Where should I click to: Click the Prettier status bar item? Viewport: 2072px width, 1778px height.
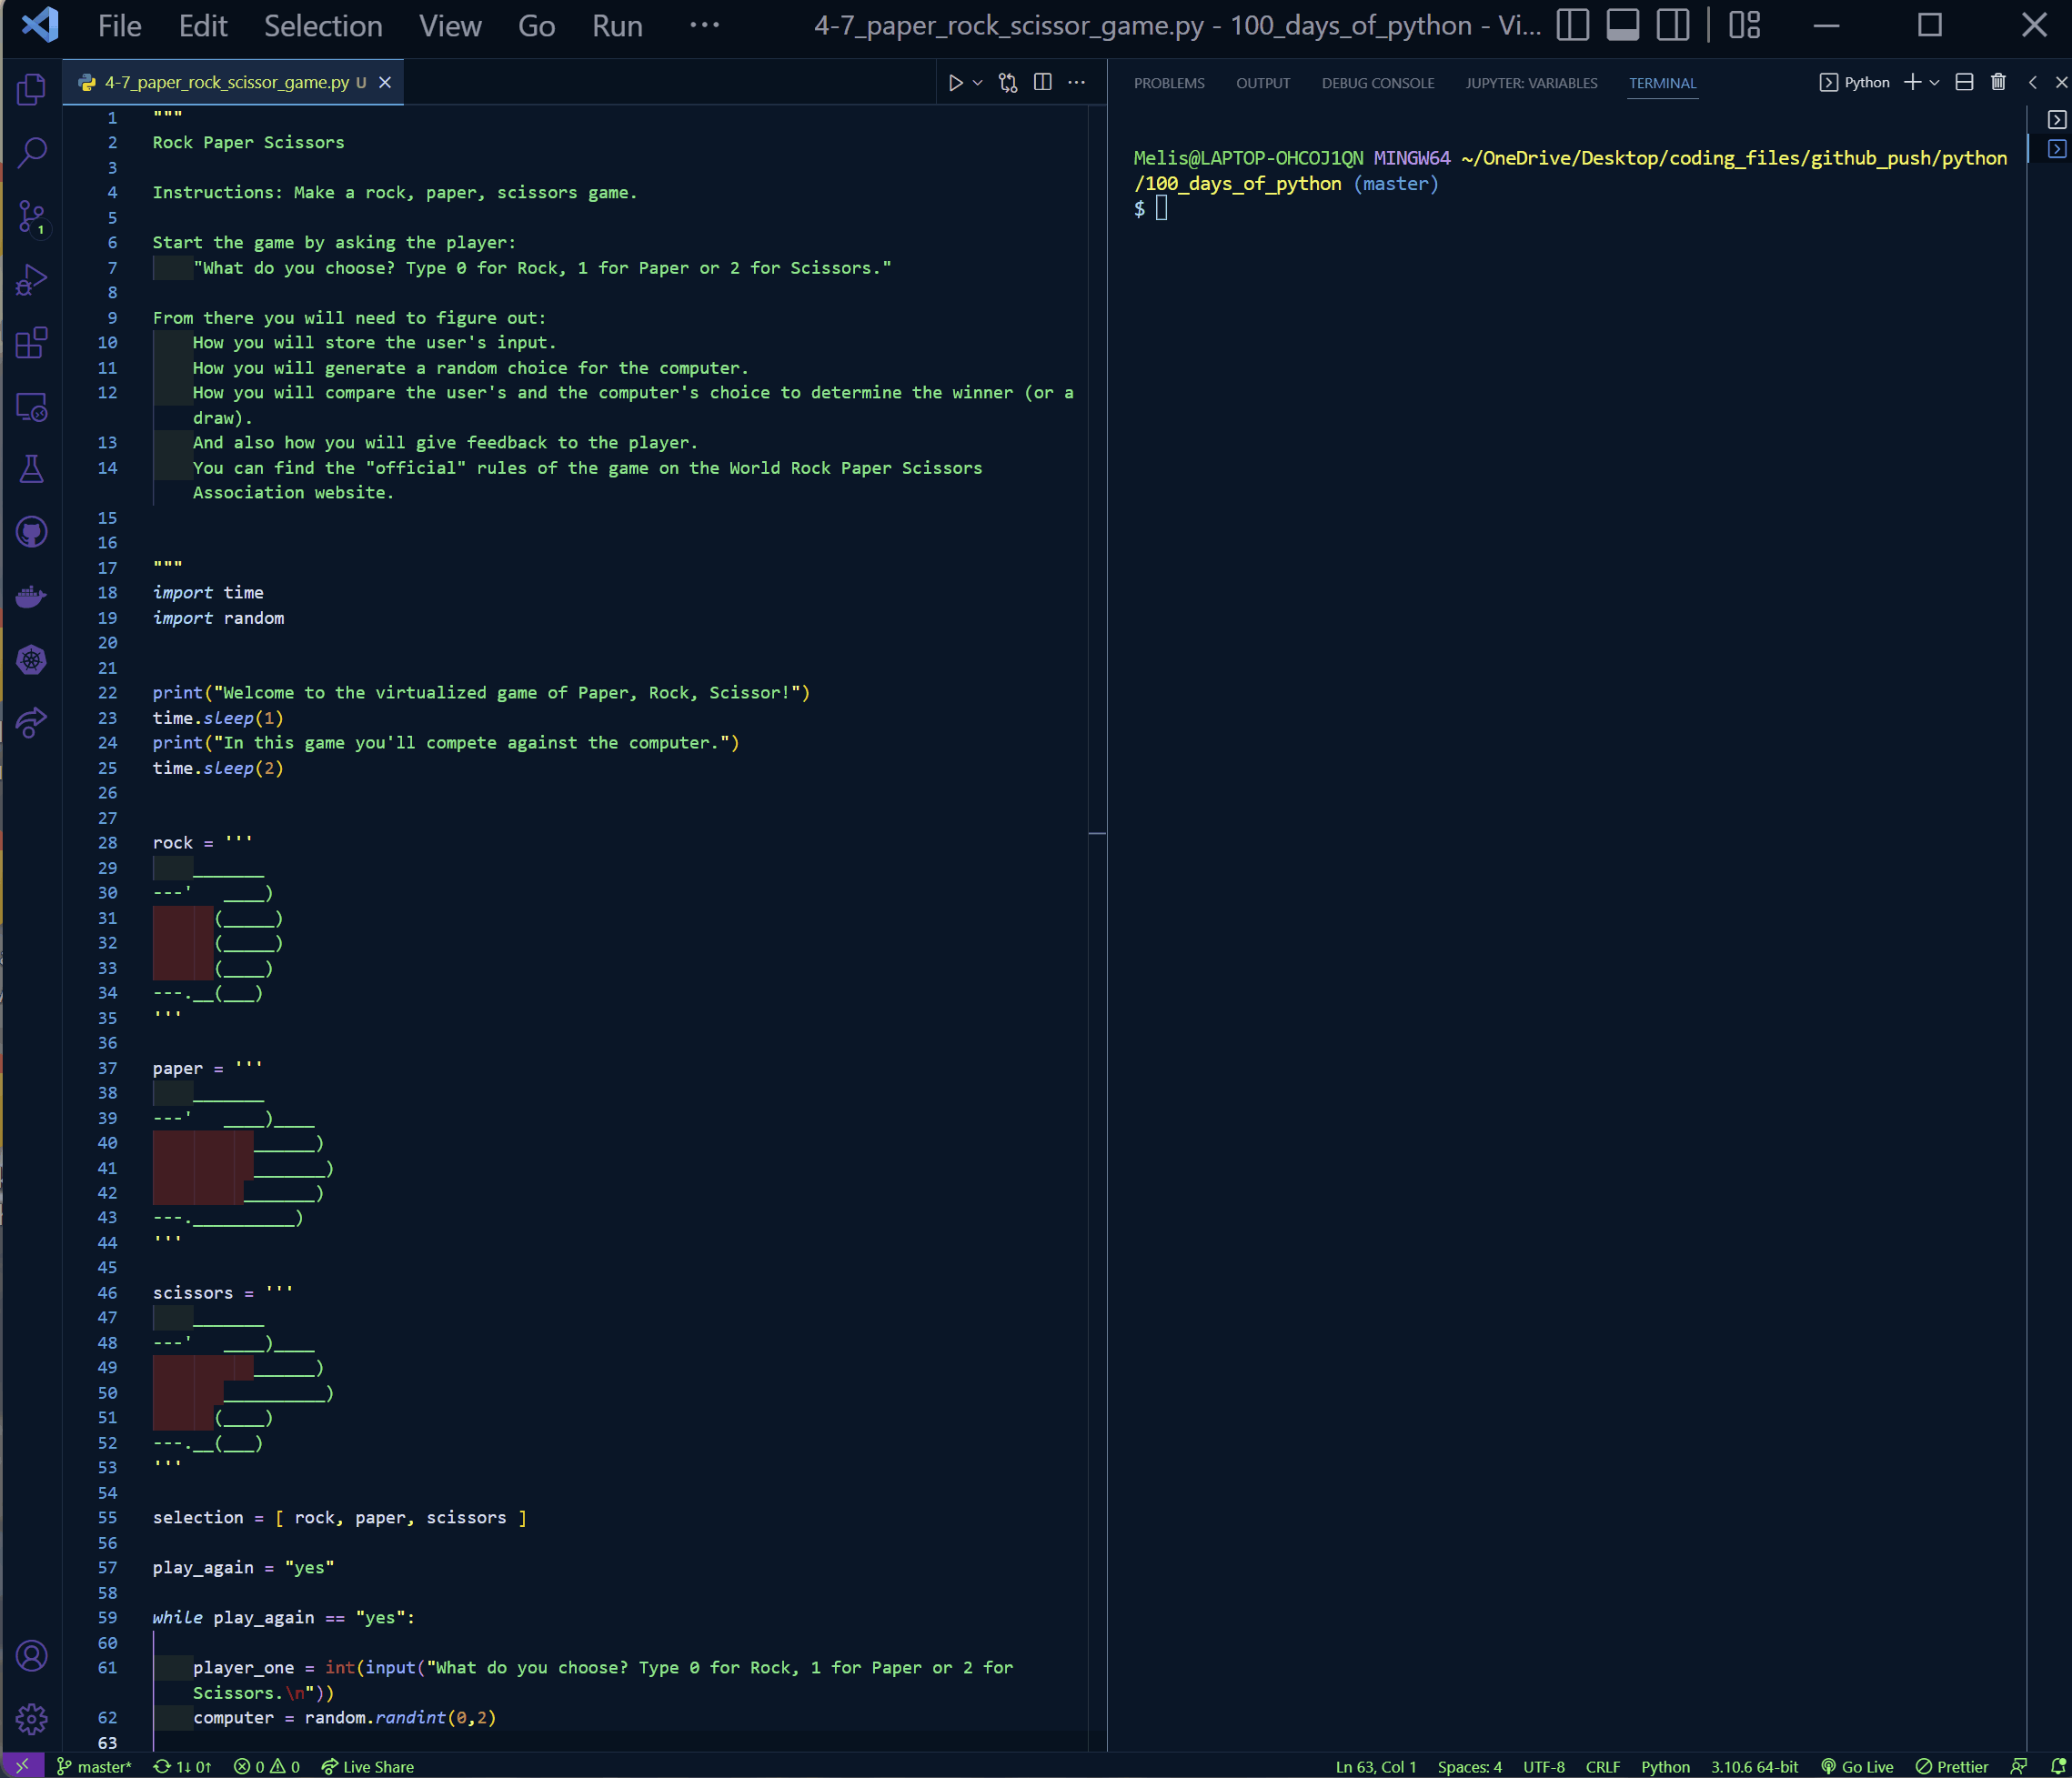click(1951, 1766)
